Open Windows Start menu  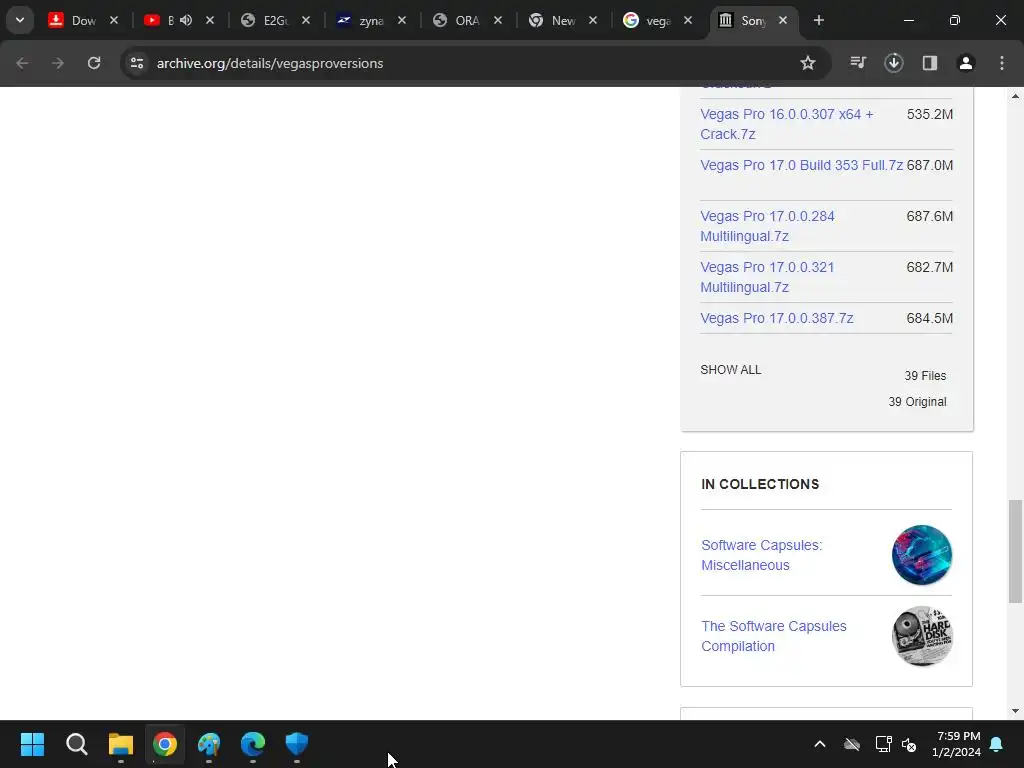pyautogui.click(x=32, y=744)
